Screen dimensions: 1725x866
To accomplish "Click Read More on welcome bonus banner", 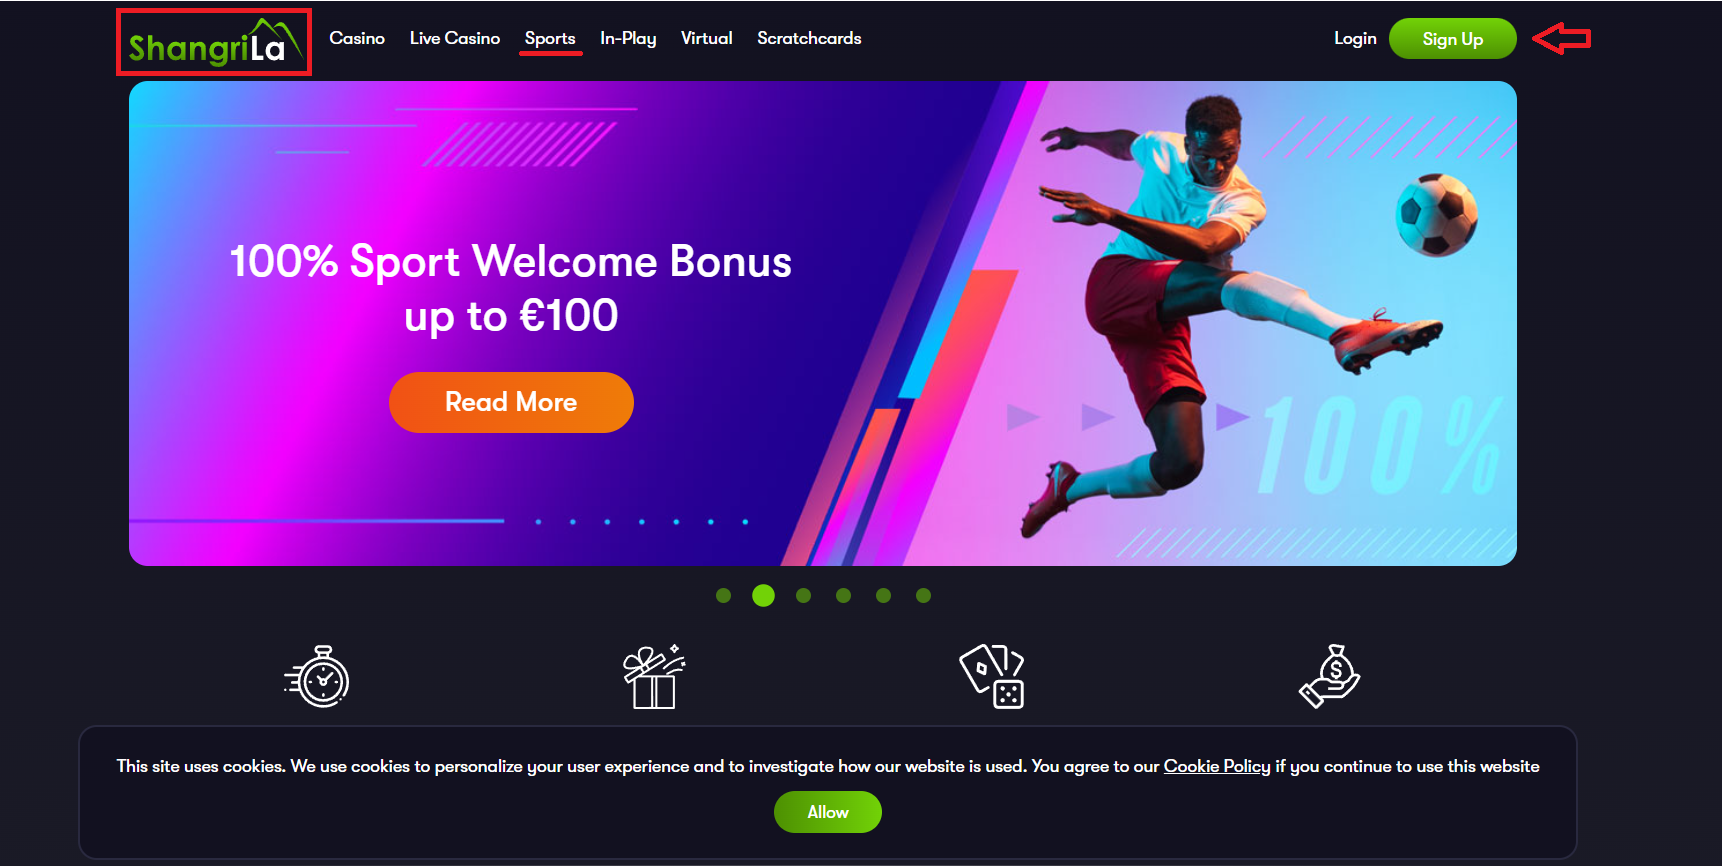I will pos(511,402).
